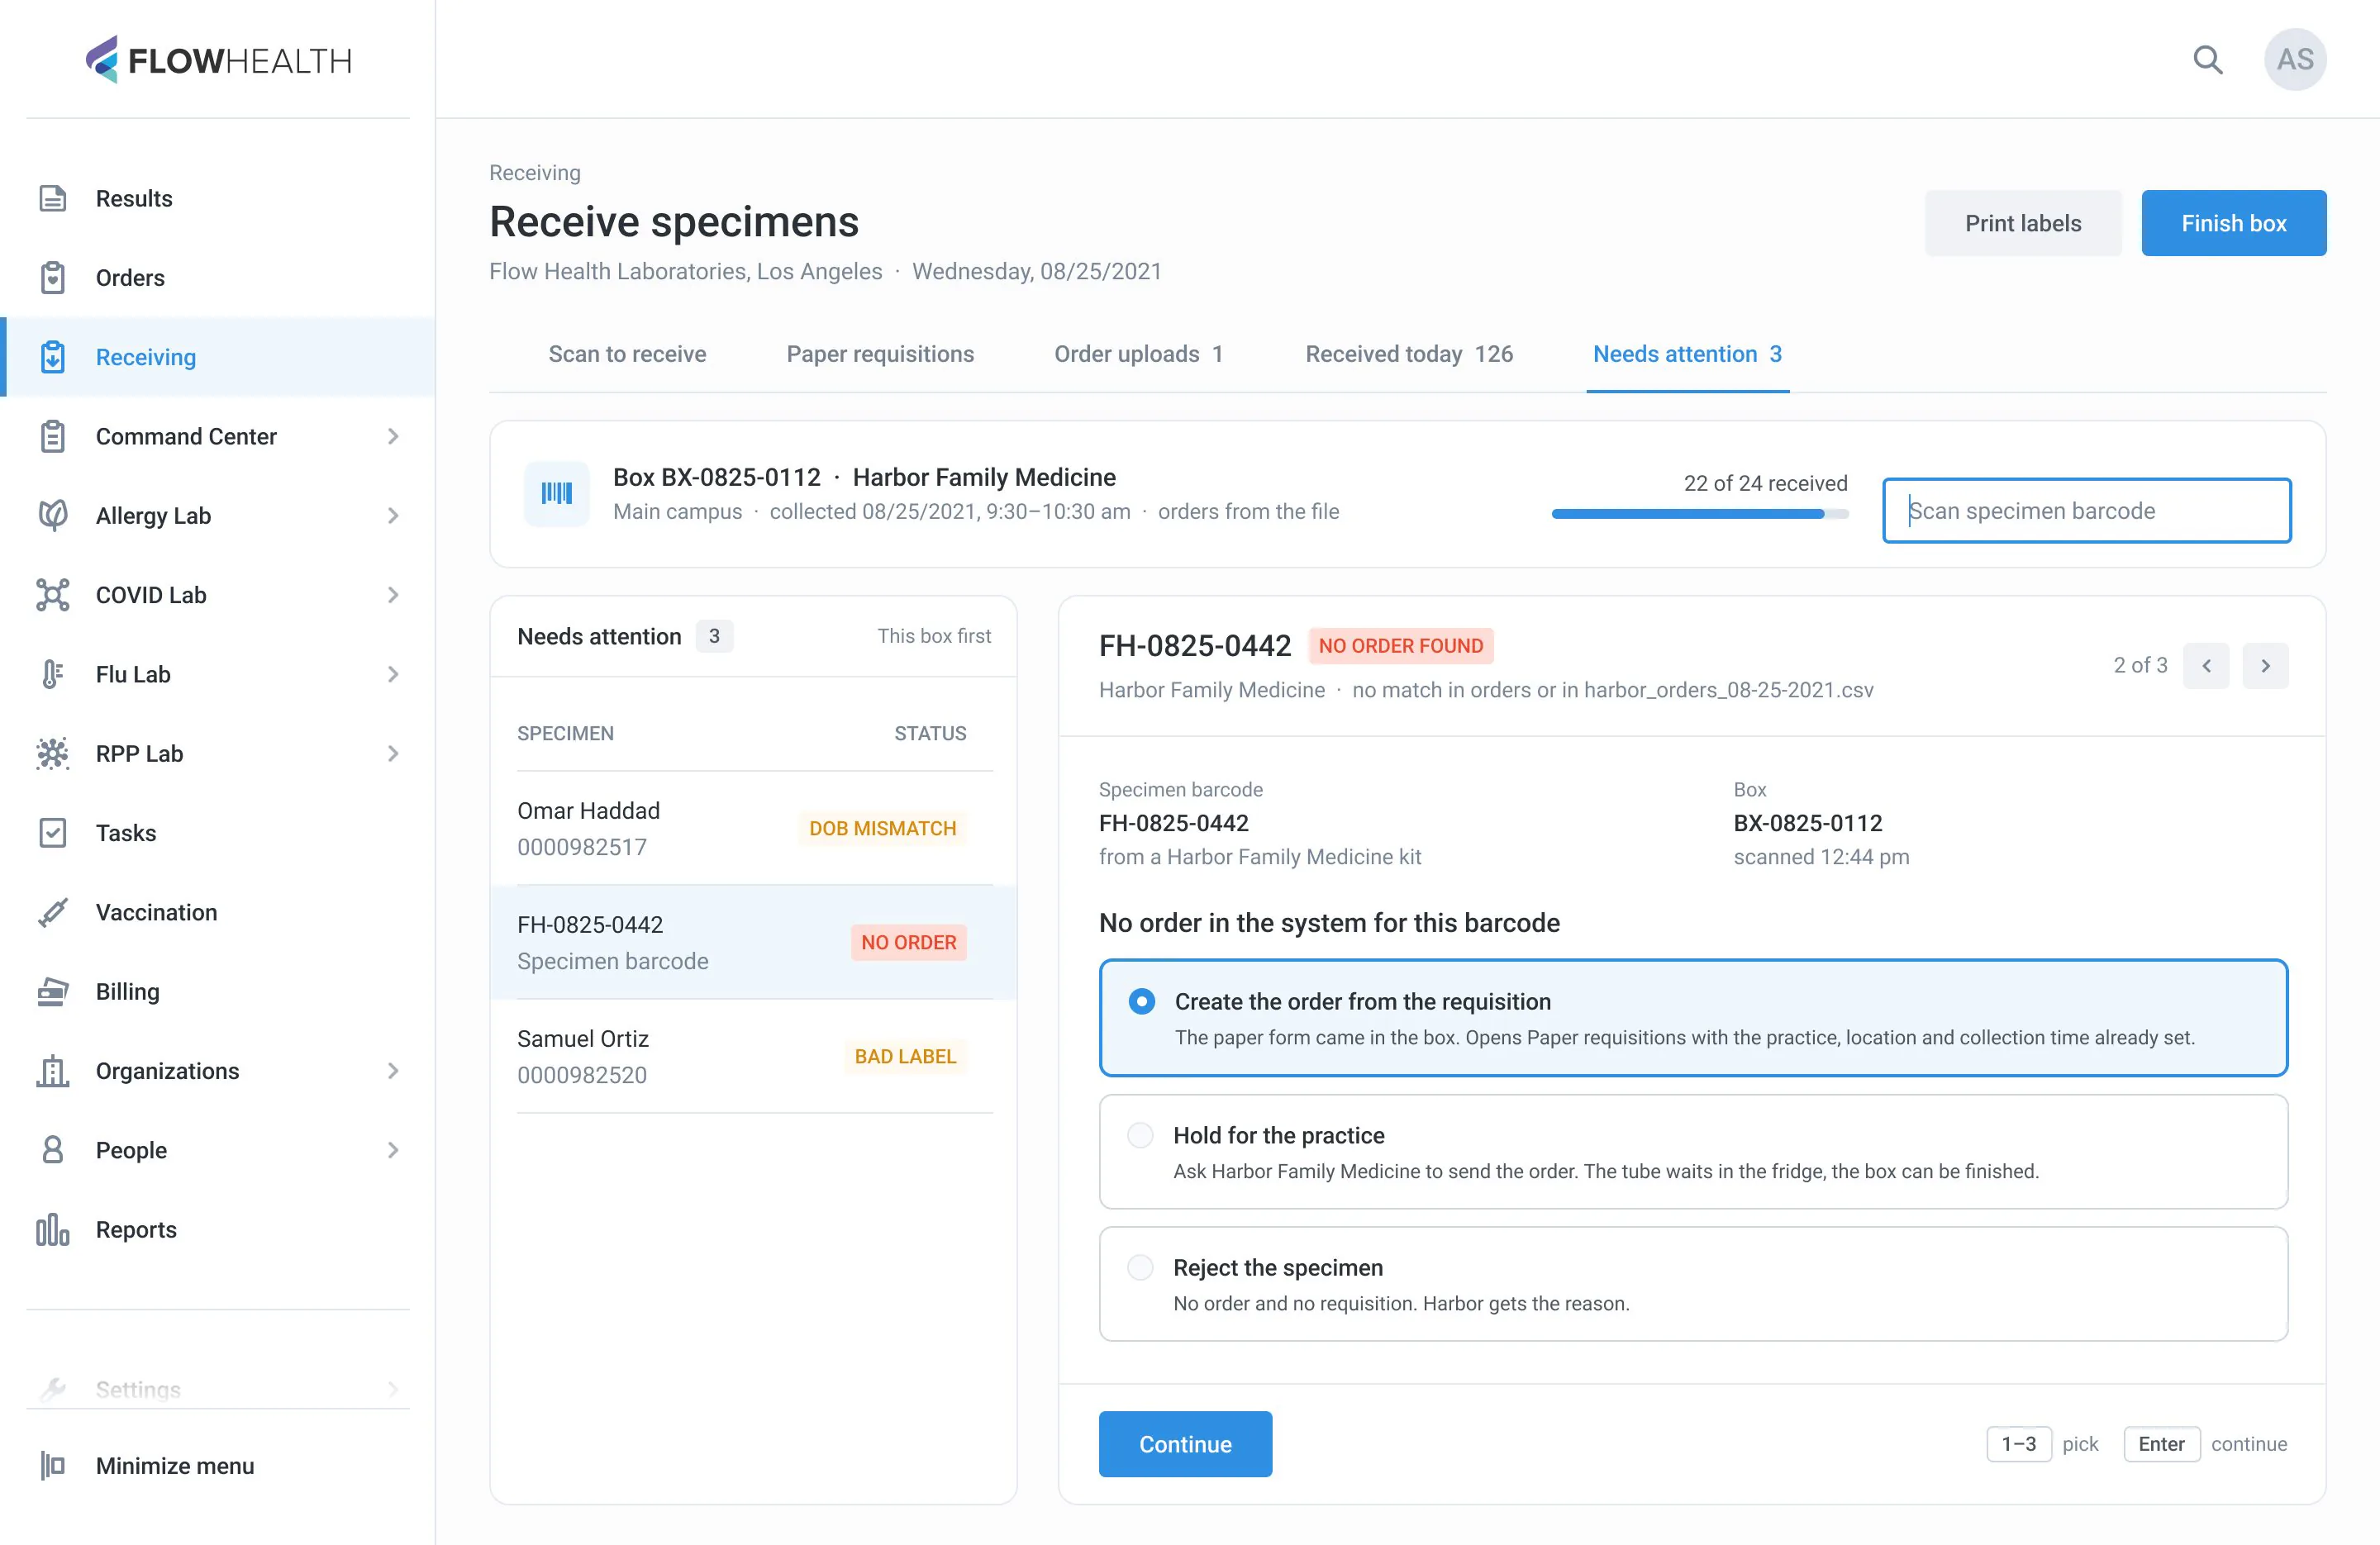2380x1545 pixels.
Task: Switch to Scan to receive tab
Action: pos(627,354)
